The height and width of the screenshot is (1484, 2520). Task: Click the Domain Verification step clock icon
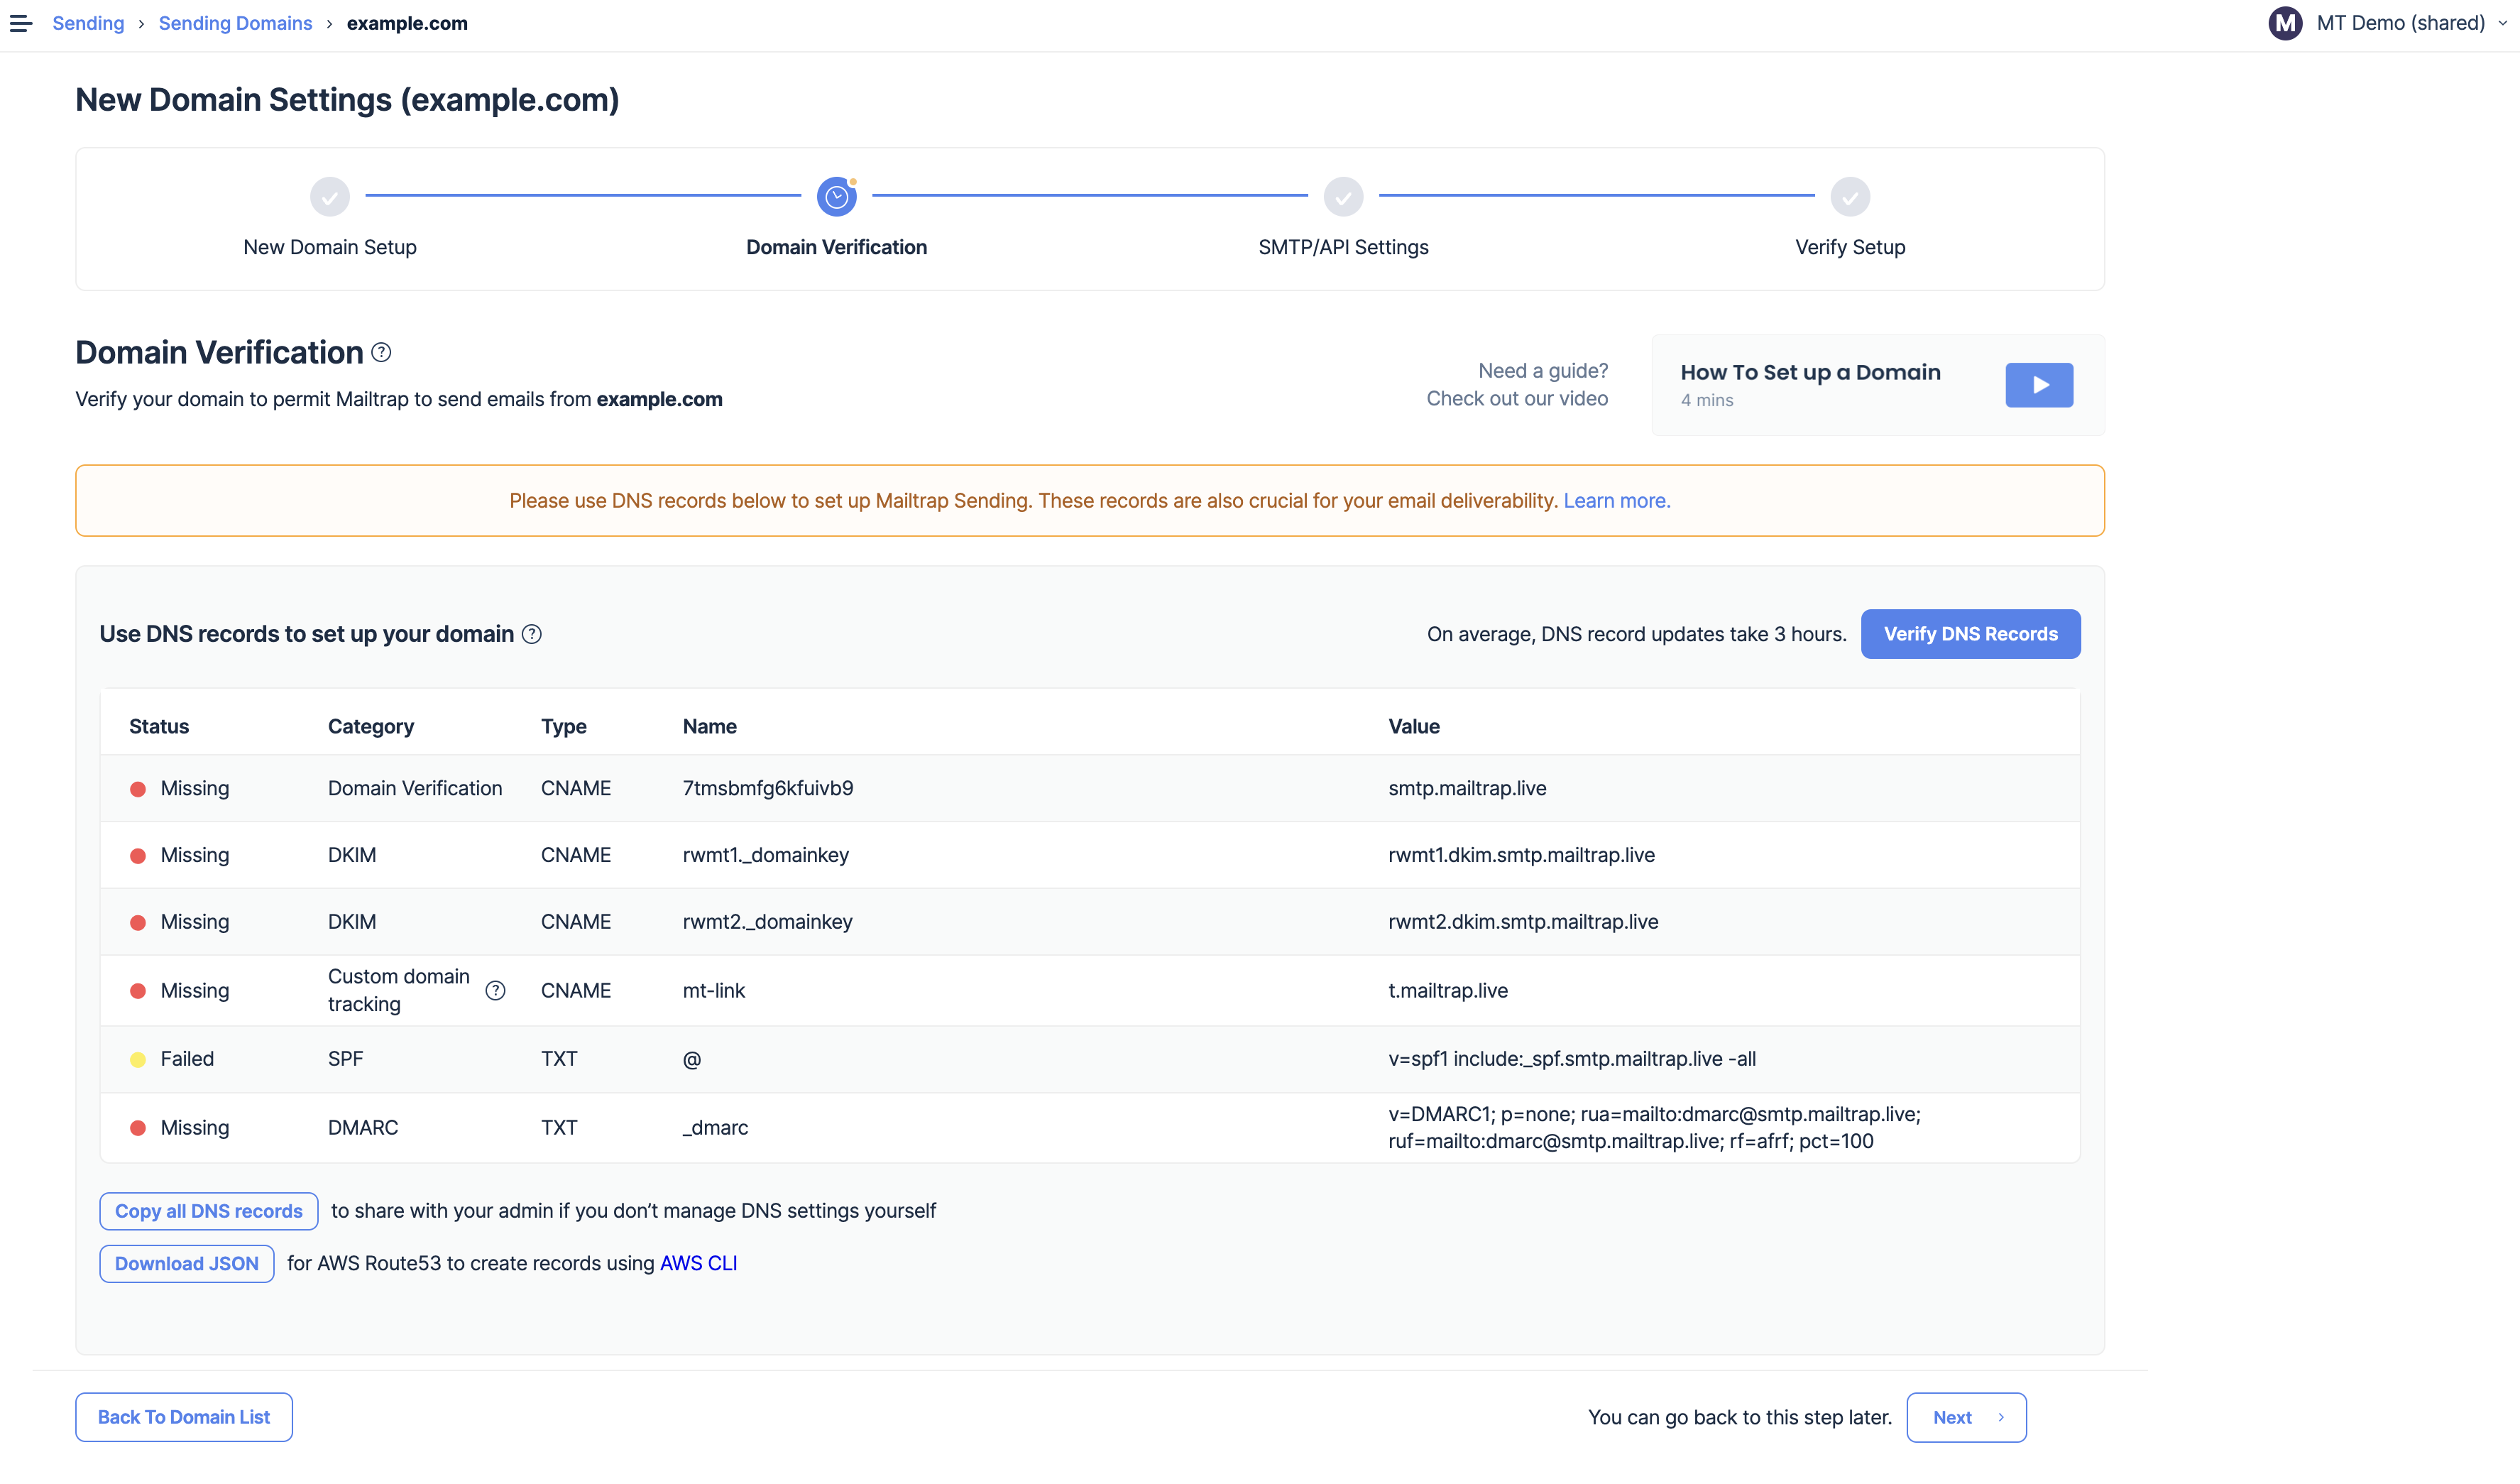[x=836, y=197]
